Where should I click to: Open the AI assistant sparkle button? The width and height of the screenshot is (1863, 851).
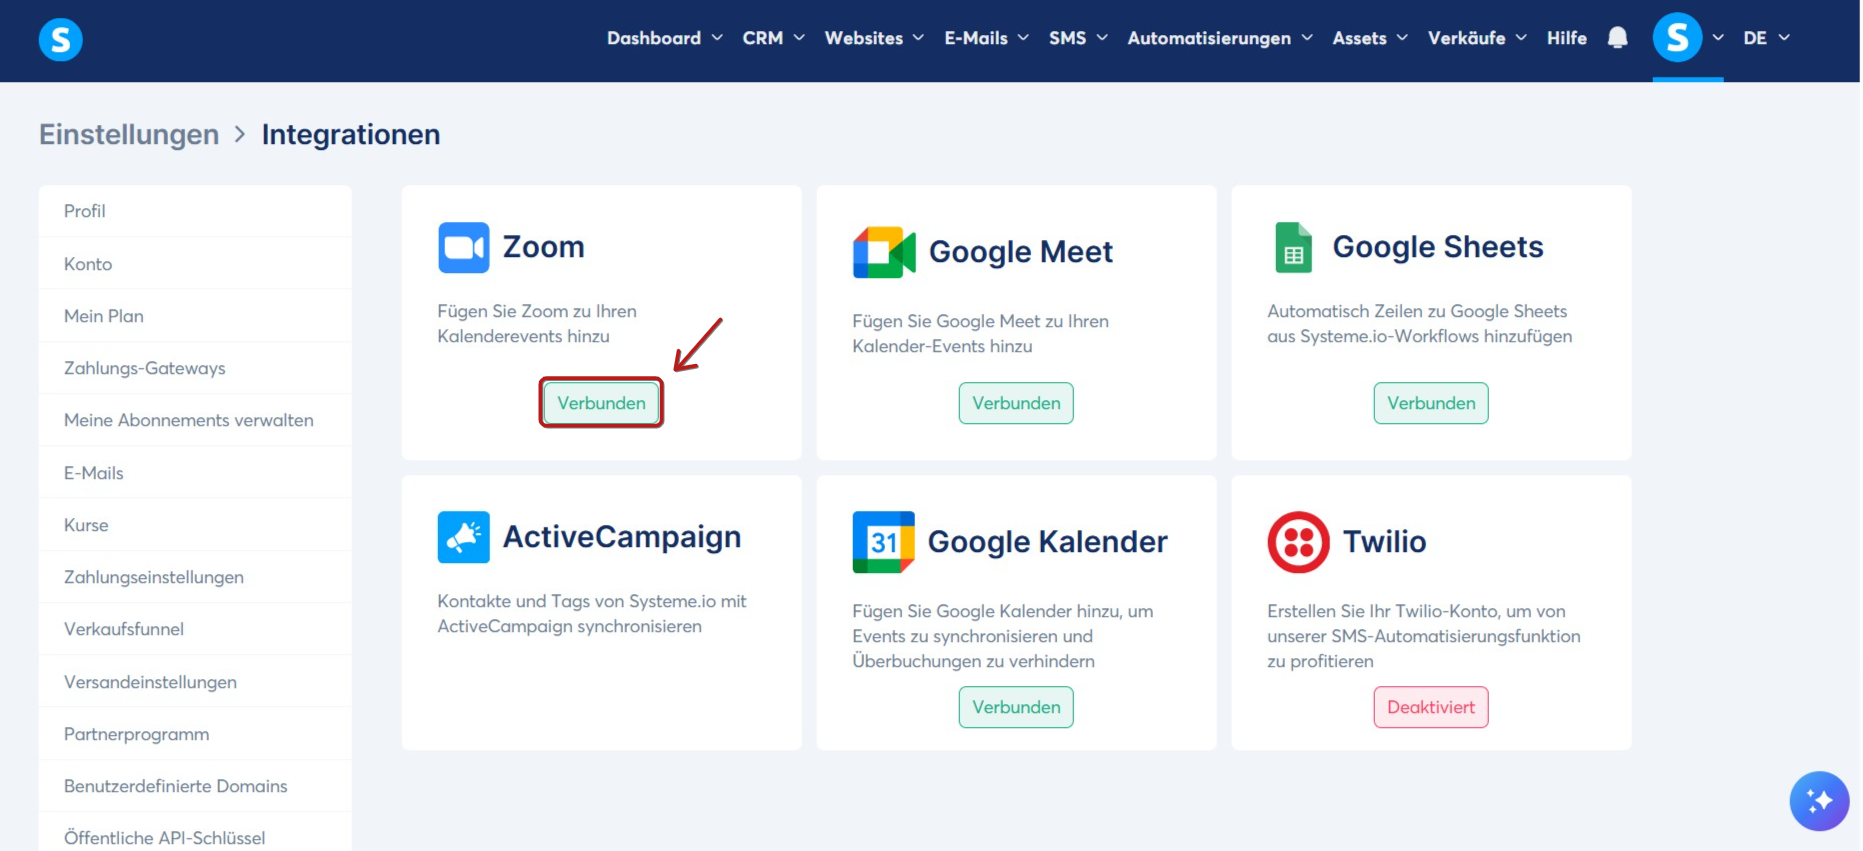tap(1819, 801)
